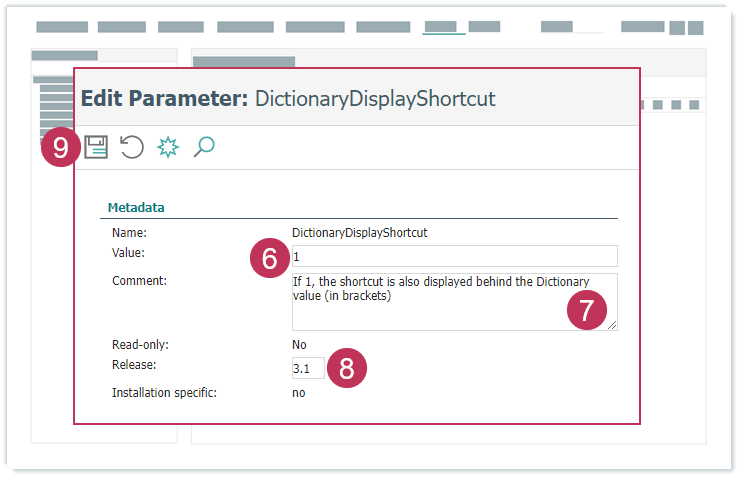Click the DictionaryDisplayShortcut name value
The image size is (741, 479).
(x=359, y=232)
